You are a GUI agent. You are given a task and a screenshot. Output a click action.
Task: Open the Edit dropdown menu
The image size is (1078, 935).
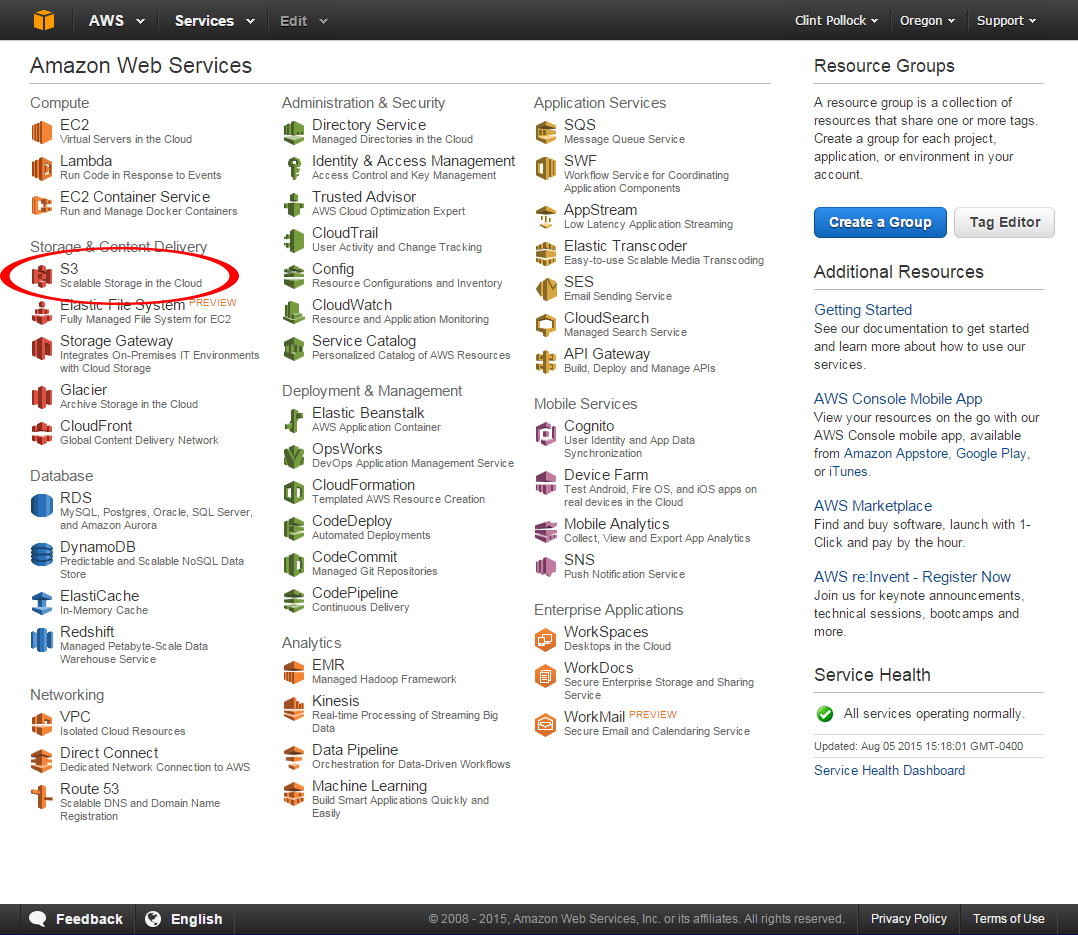303,21
